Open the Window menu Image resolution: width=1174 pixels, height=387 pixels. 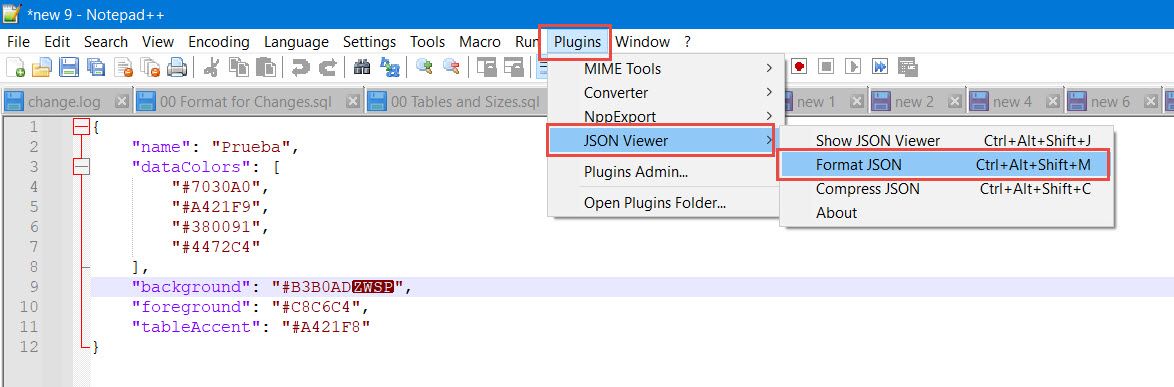642,42
